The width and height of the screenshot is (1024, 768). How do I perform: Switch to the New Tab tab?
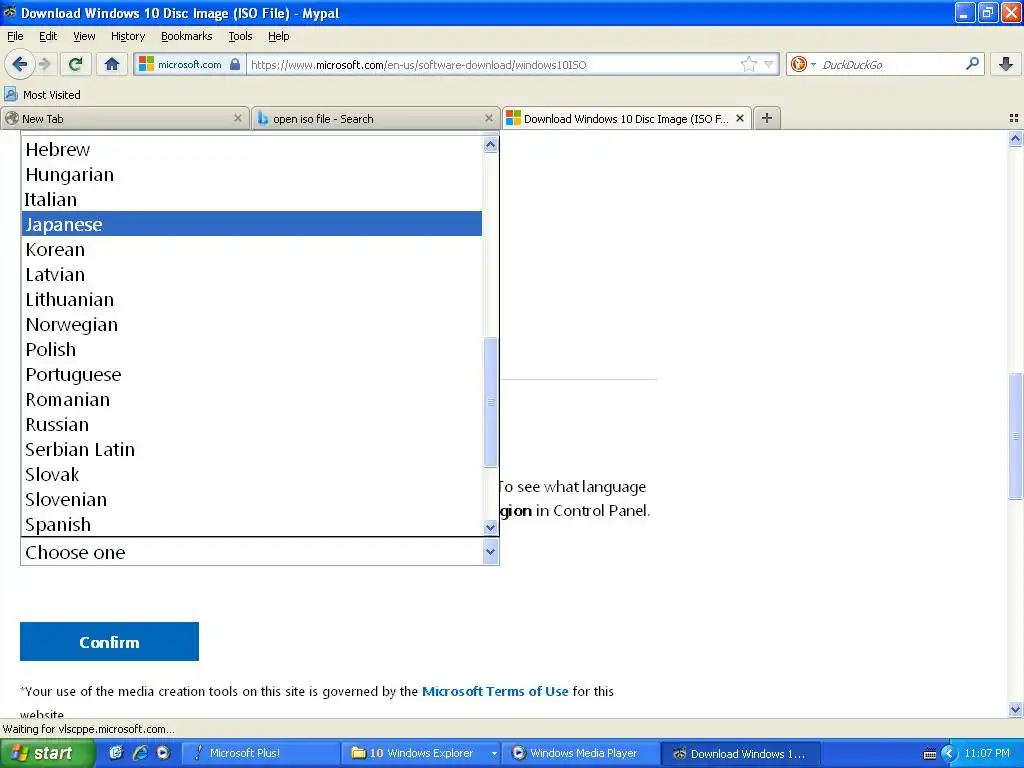pos(124,118)
